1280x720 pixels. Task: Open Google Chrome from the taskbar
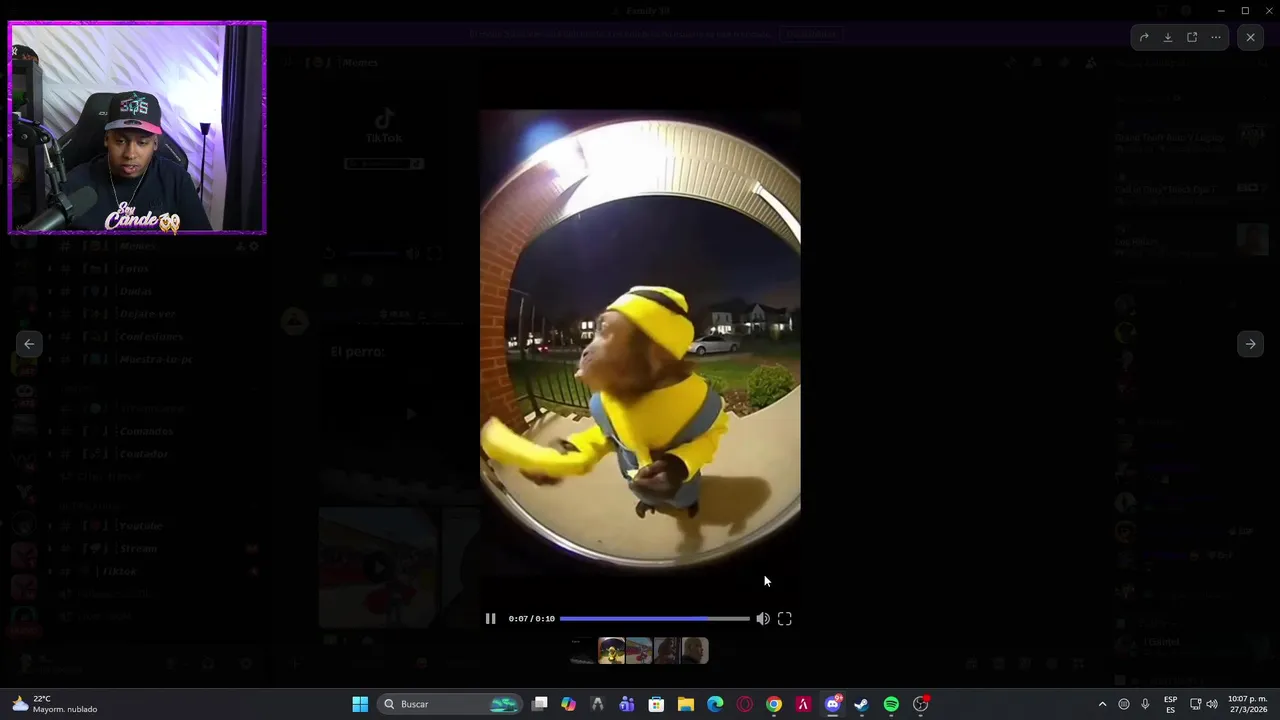click(x=774, y=704)
